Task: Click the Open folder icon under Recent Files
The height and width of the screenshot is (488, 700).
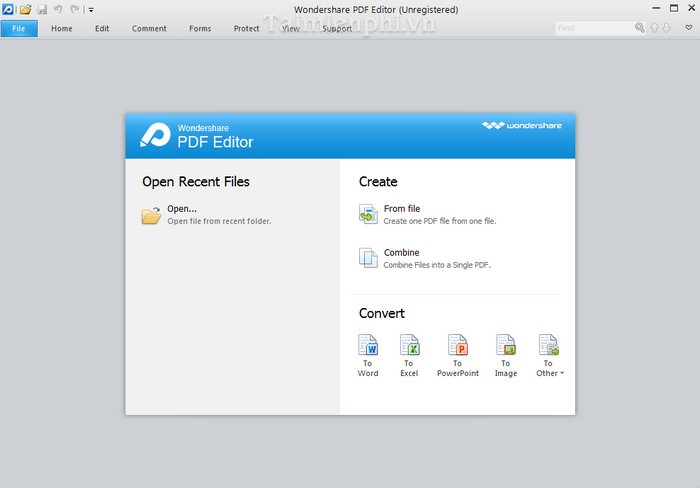Action: pyautogui.click(x=151, y=215)
